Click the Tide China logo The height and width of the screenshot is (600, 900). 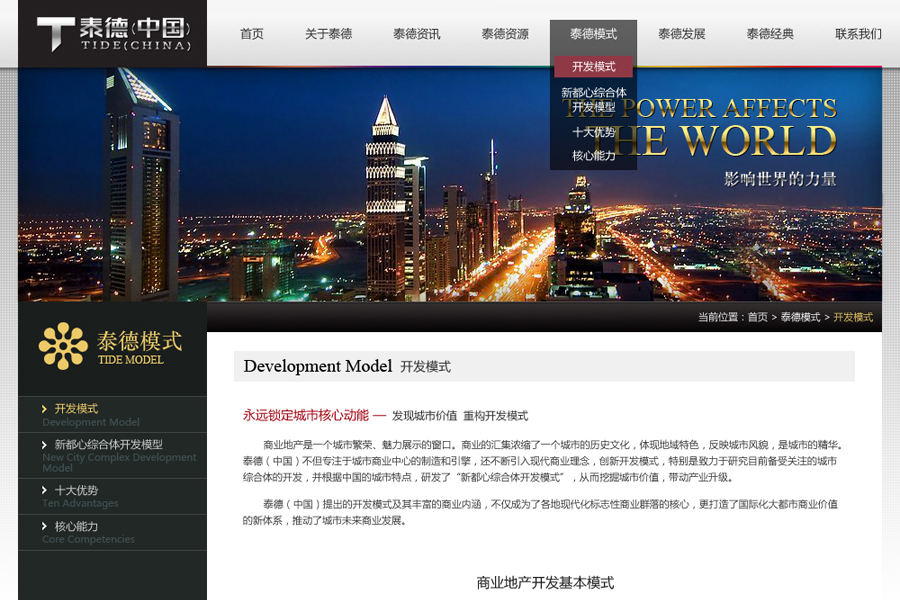pyautogui.click(x=112, y=34)
